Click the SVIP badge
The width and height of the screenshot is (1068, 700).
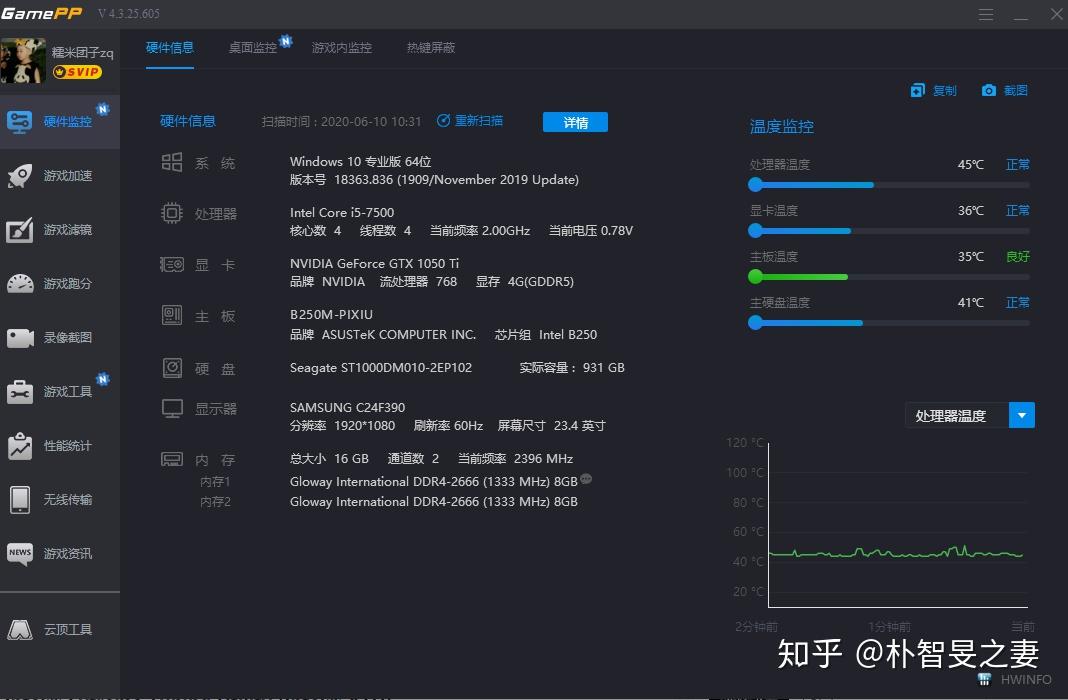77,71
